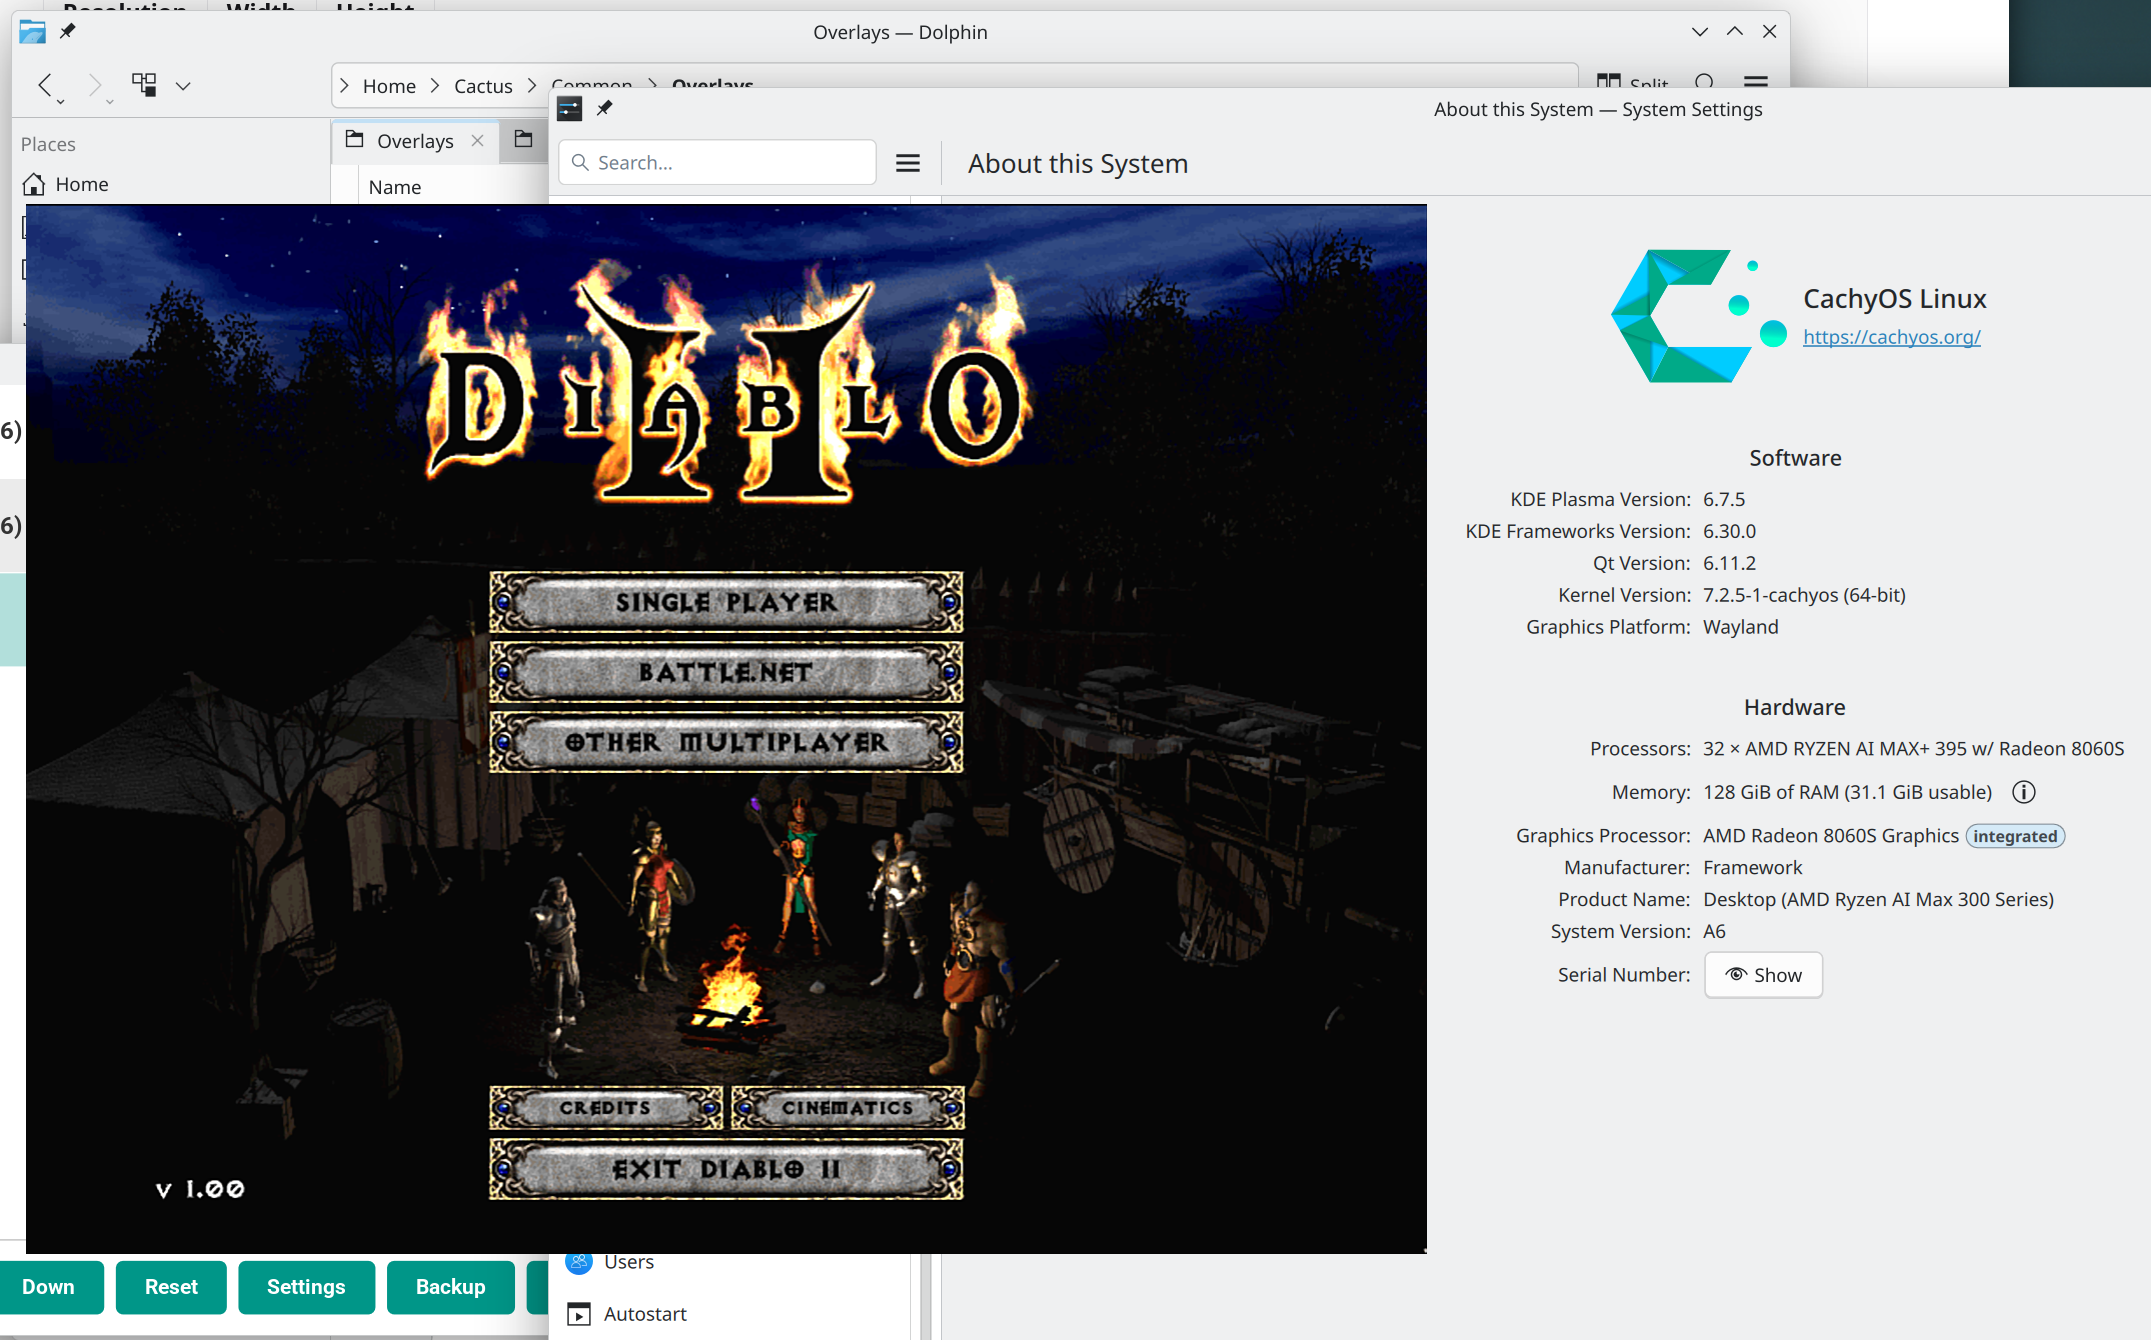The width and height of the screenshot is (2151, 1340).
Task: Expand Dolphin view mode dropdown arrow
Action: 183,86
